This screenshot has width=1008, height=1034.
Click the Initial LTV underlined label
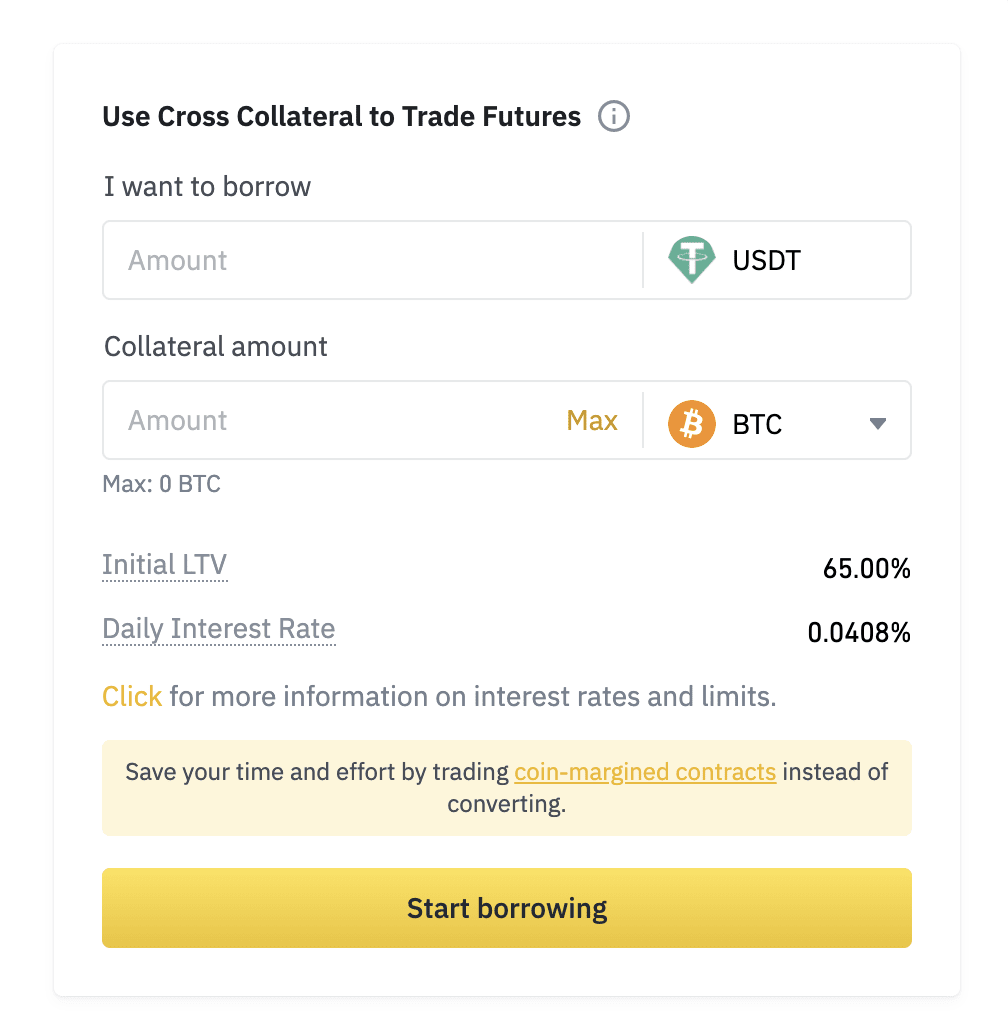164,565
